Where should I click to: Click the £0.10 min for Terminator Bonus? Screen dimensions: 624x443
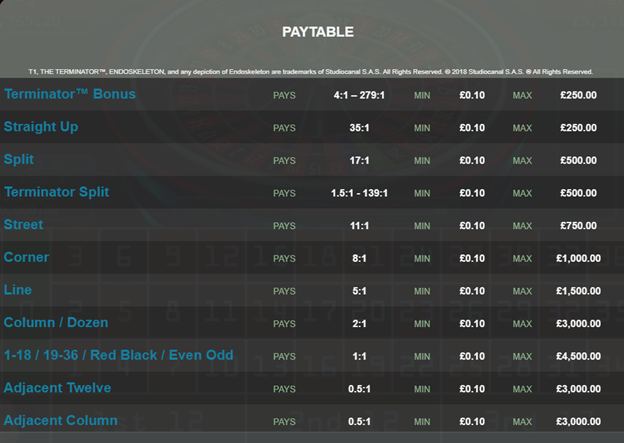coord(472,95)
